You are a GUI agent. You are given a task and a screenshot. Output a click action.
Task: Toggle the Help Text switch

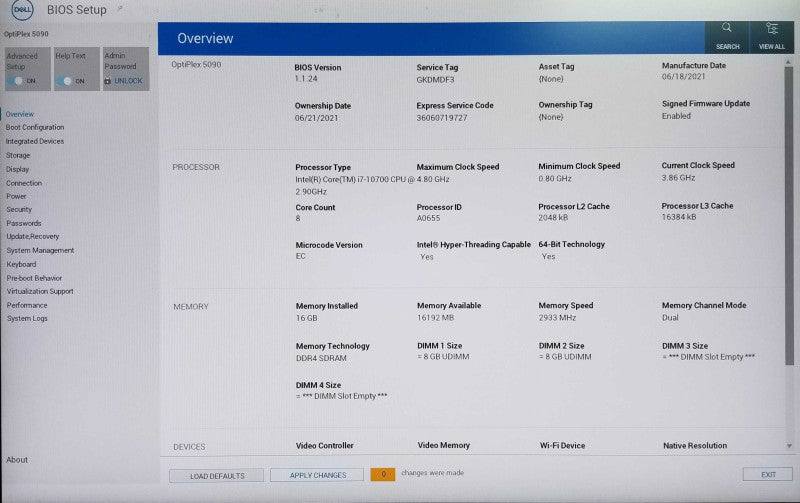point(64,81)
